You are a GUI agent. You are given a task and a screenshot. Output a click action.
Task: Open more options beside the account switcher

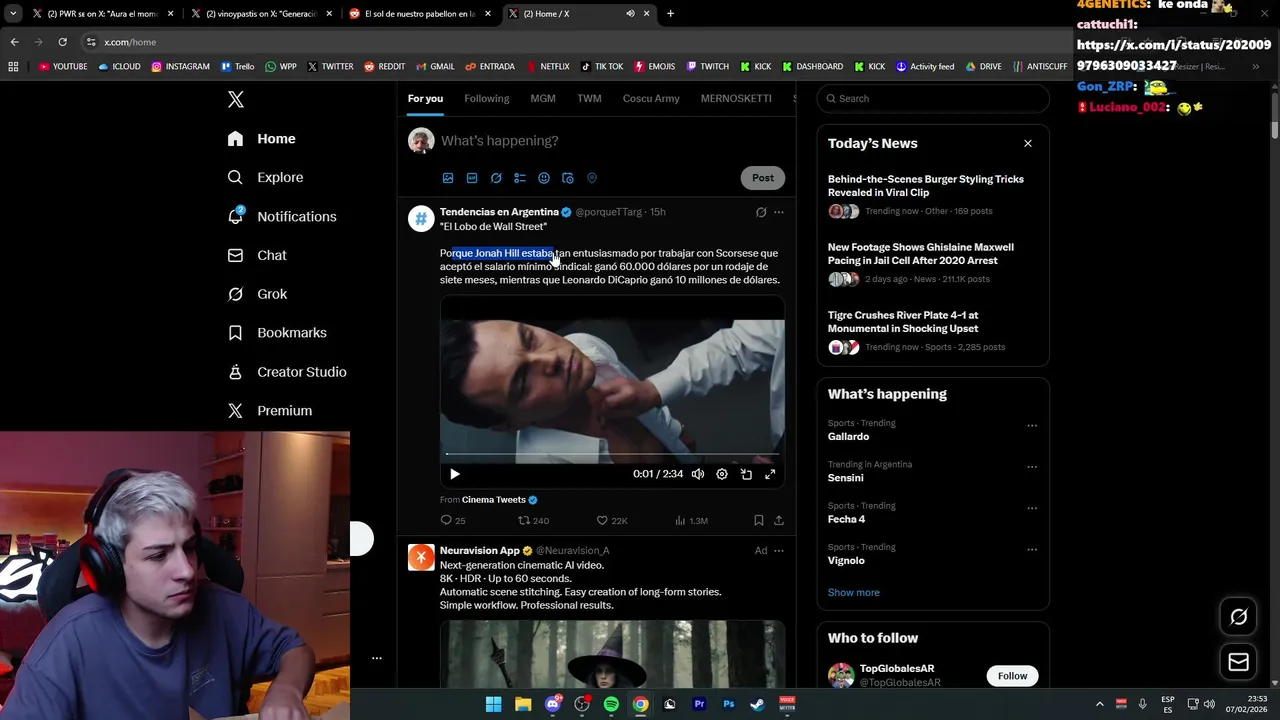click(x=376, y=658)
